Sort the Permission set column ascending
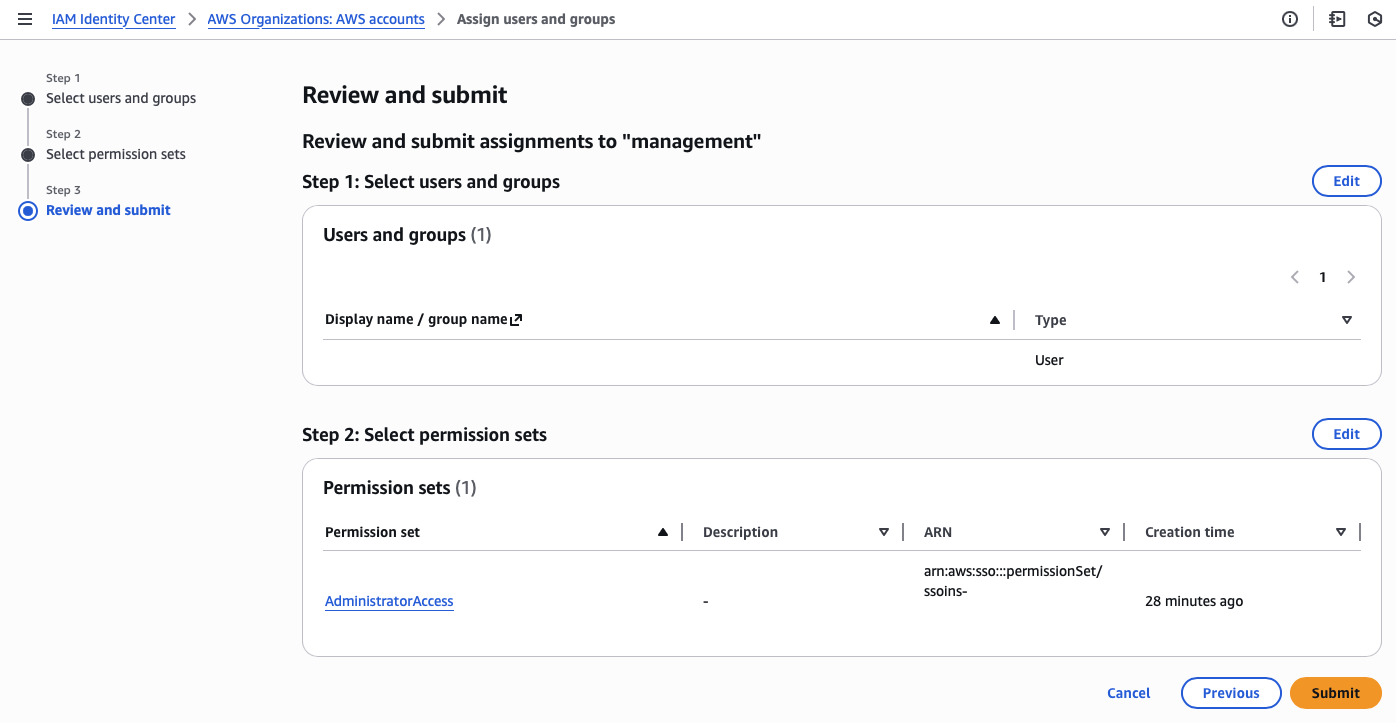This screenshot has width=1396, height=723. pos(662,531)
